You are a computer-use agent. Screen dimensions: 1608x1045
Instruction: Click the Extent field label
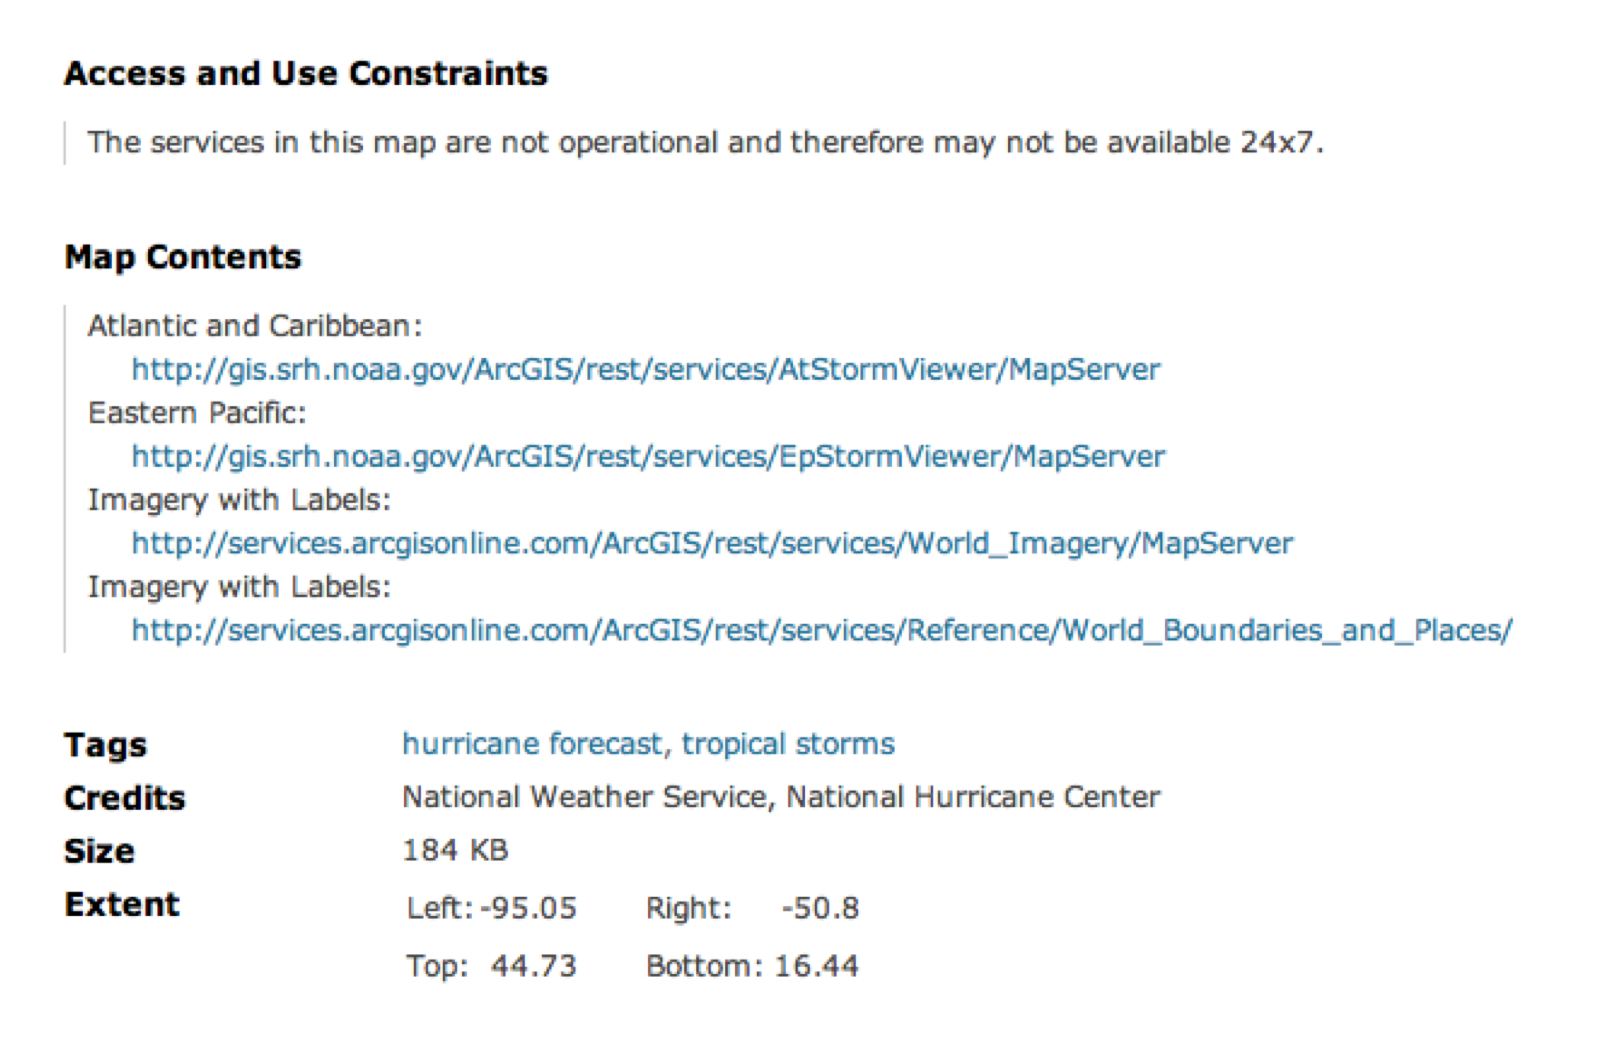click(122, 905)
